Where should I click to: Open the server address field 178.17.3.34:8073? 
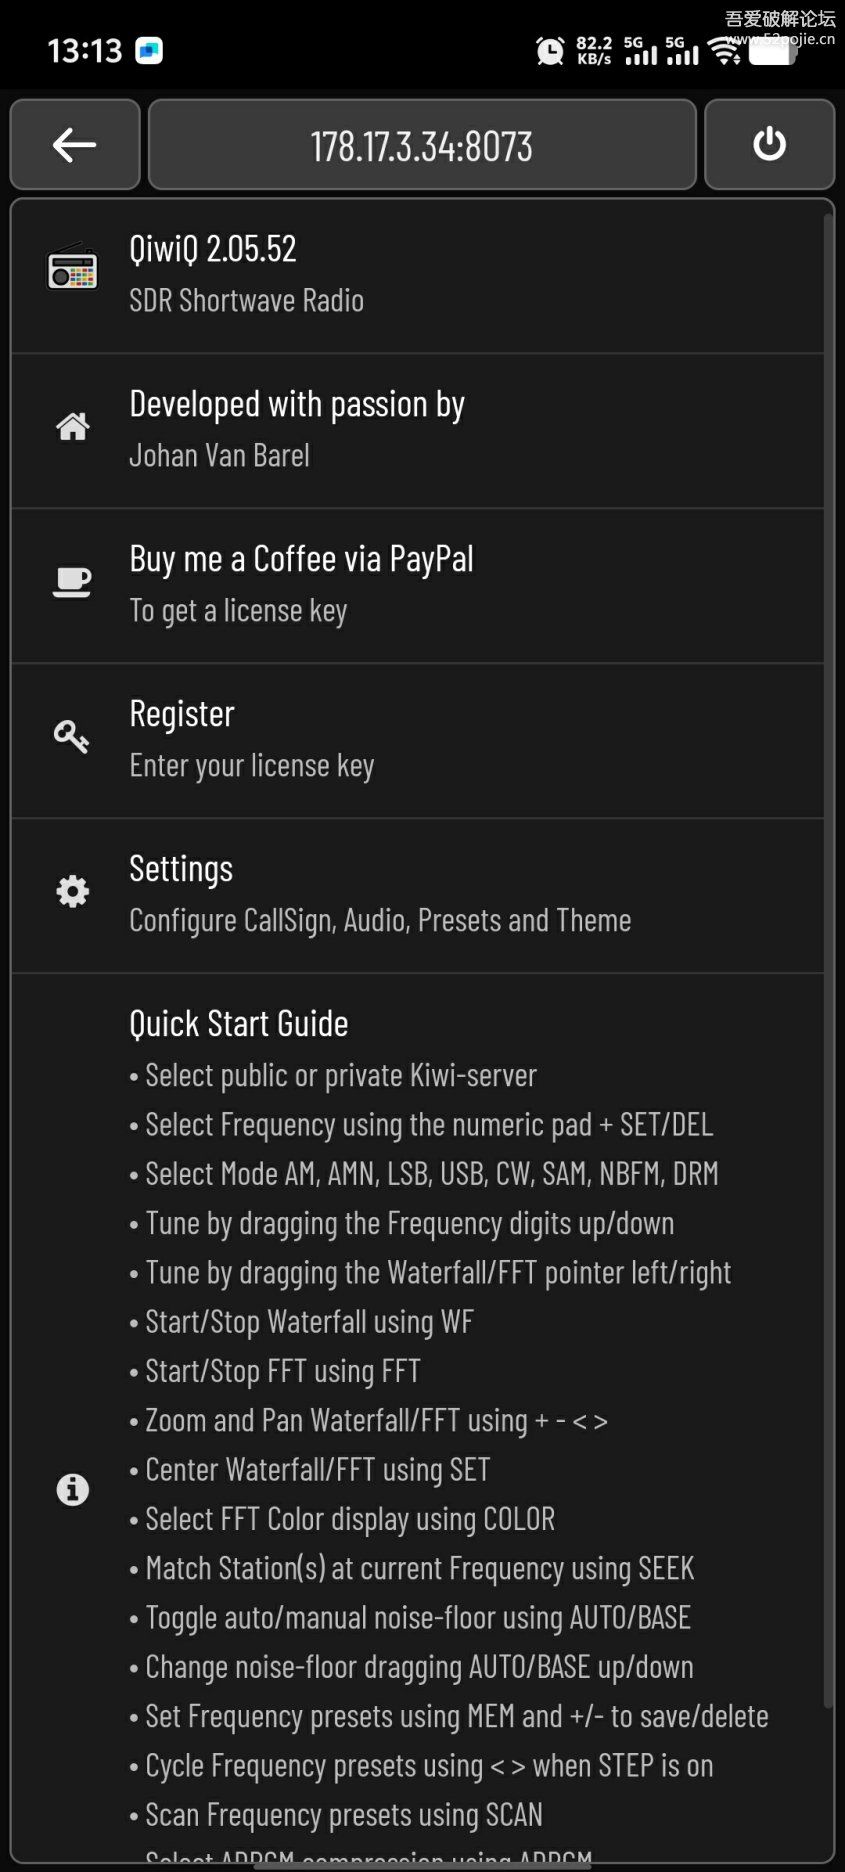tap(421, 145)
